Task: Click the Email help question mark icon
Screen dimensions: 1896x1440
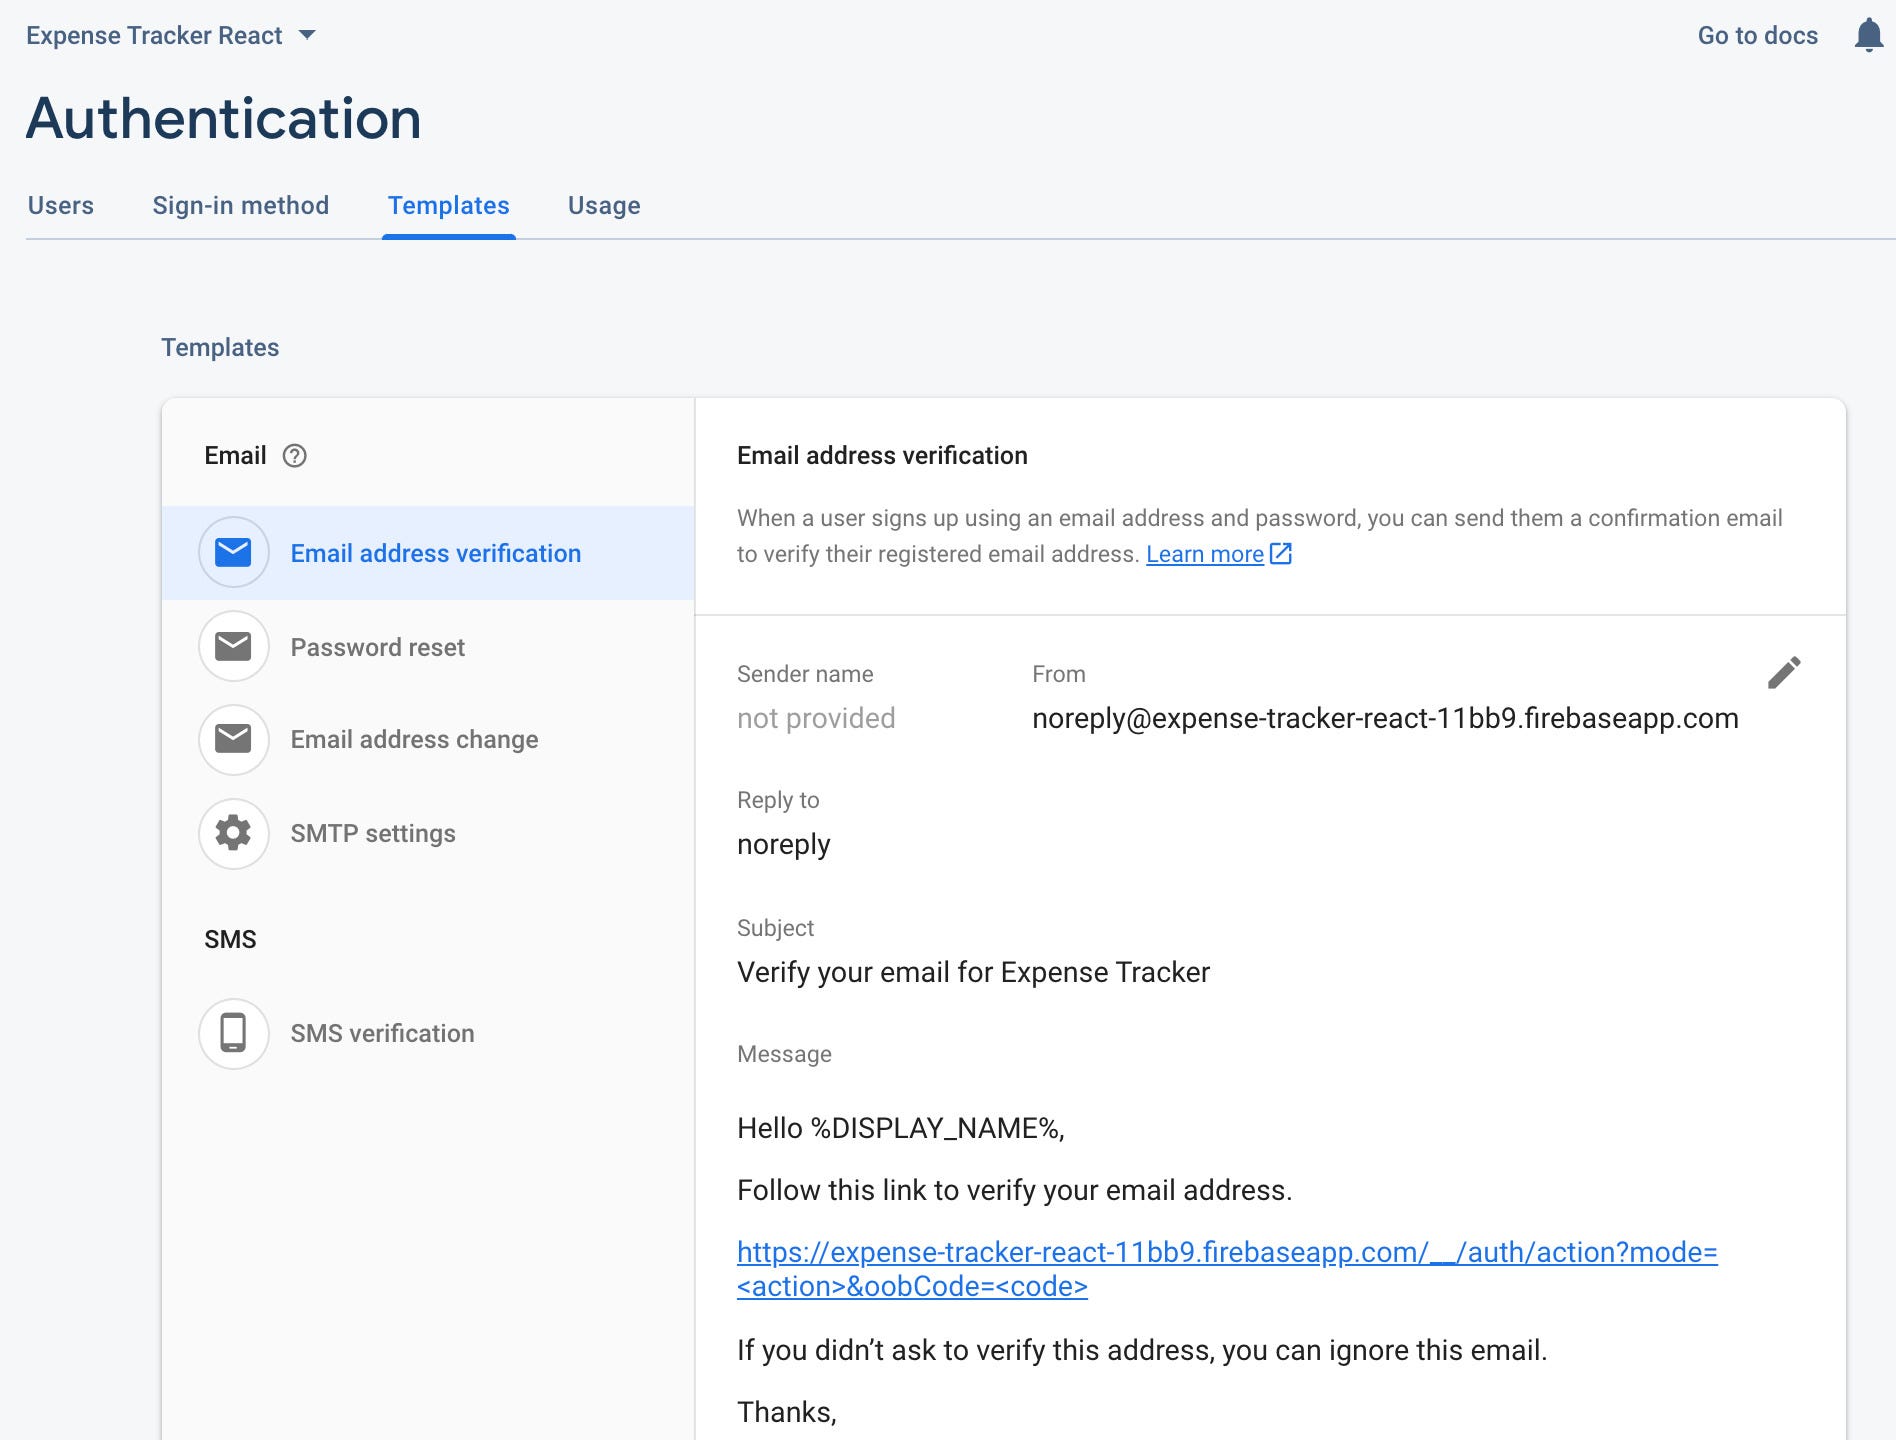Action: click(x=294, y=456)
